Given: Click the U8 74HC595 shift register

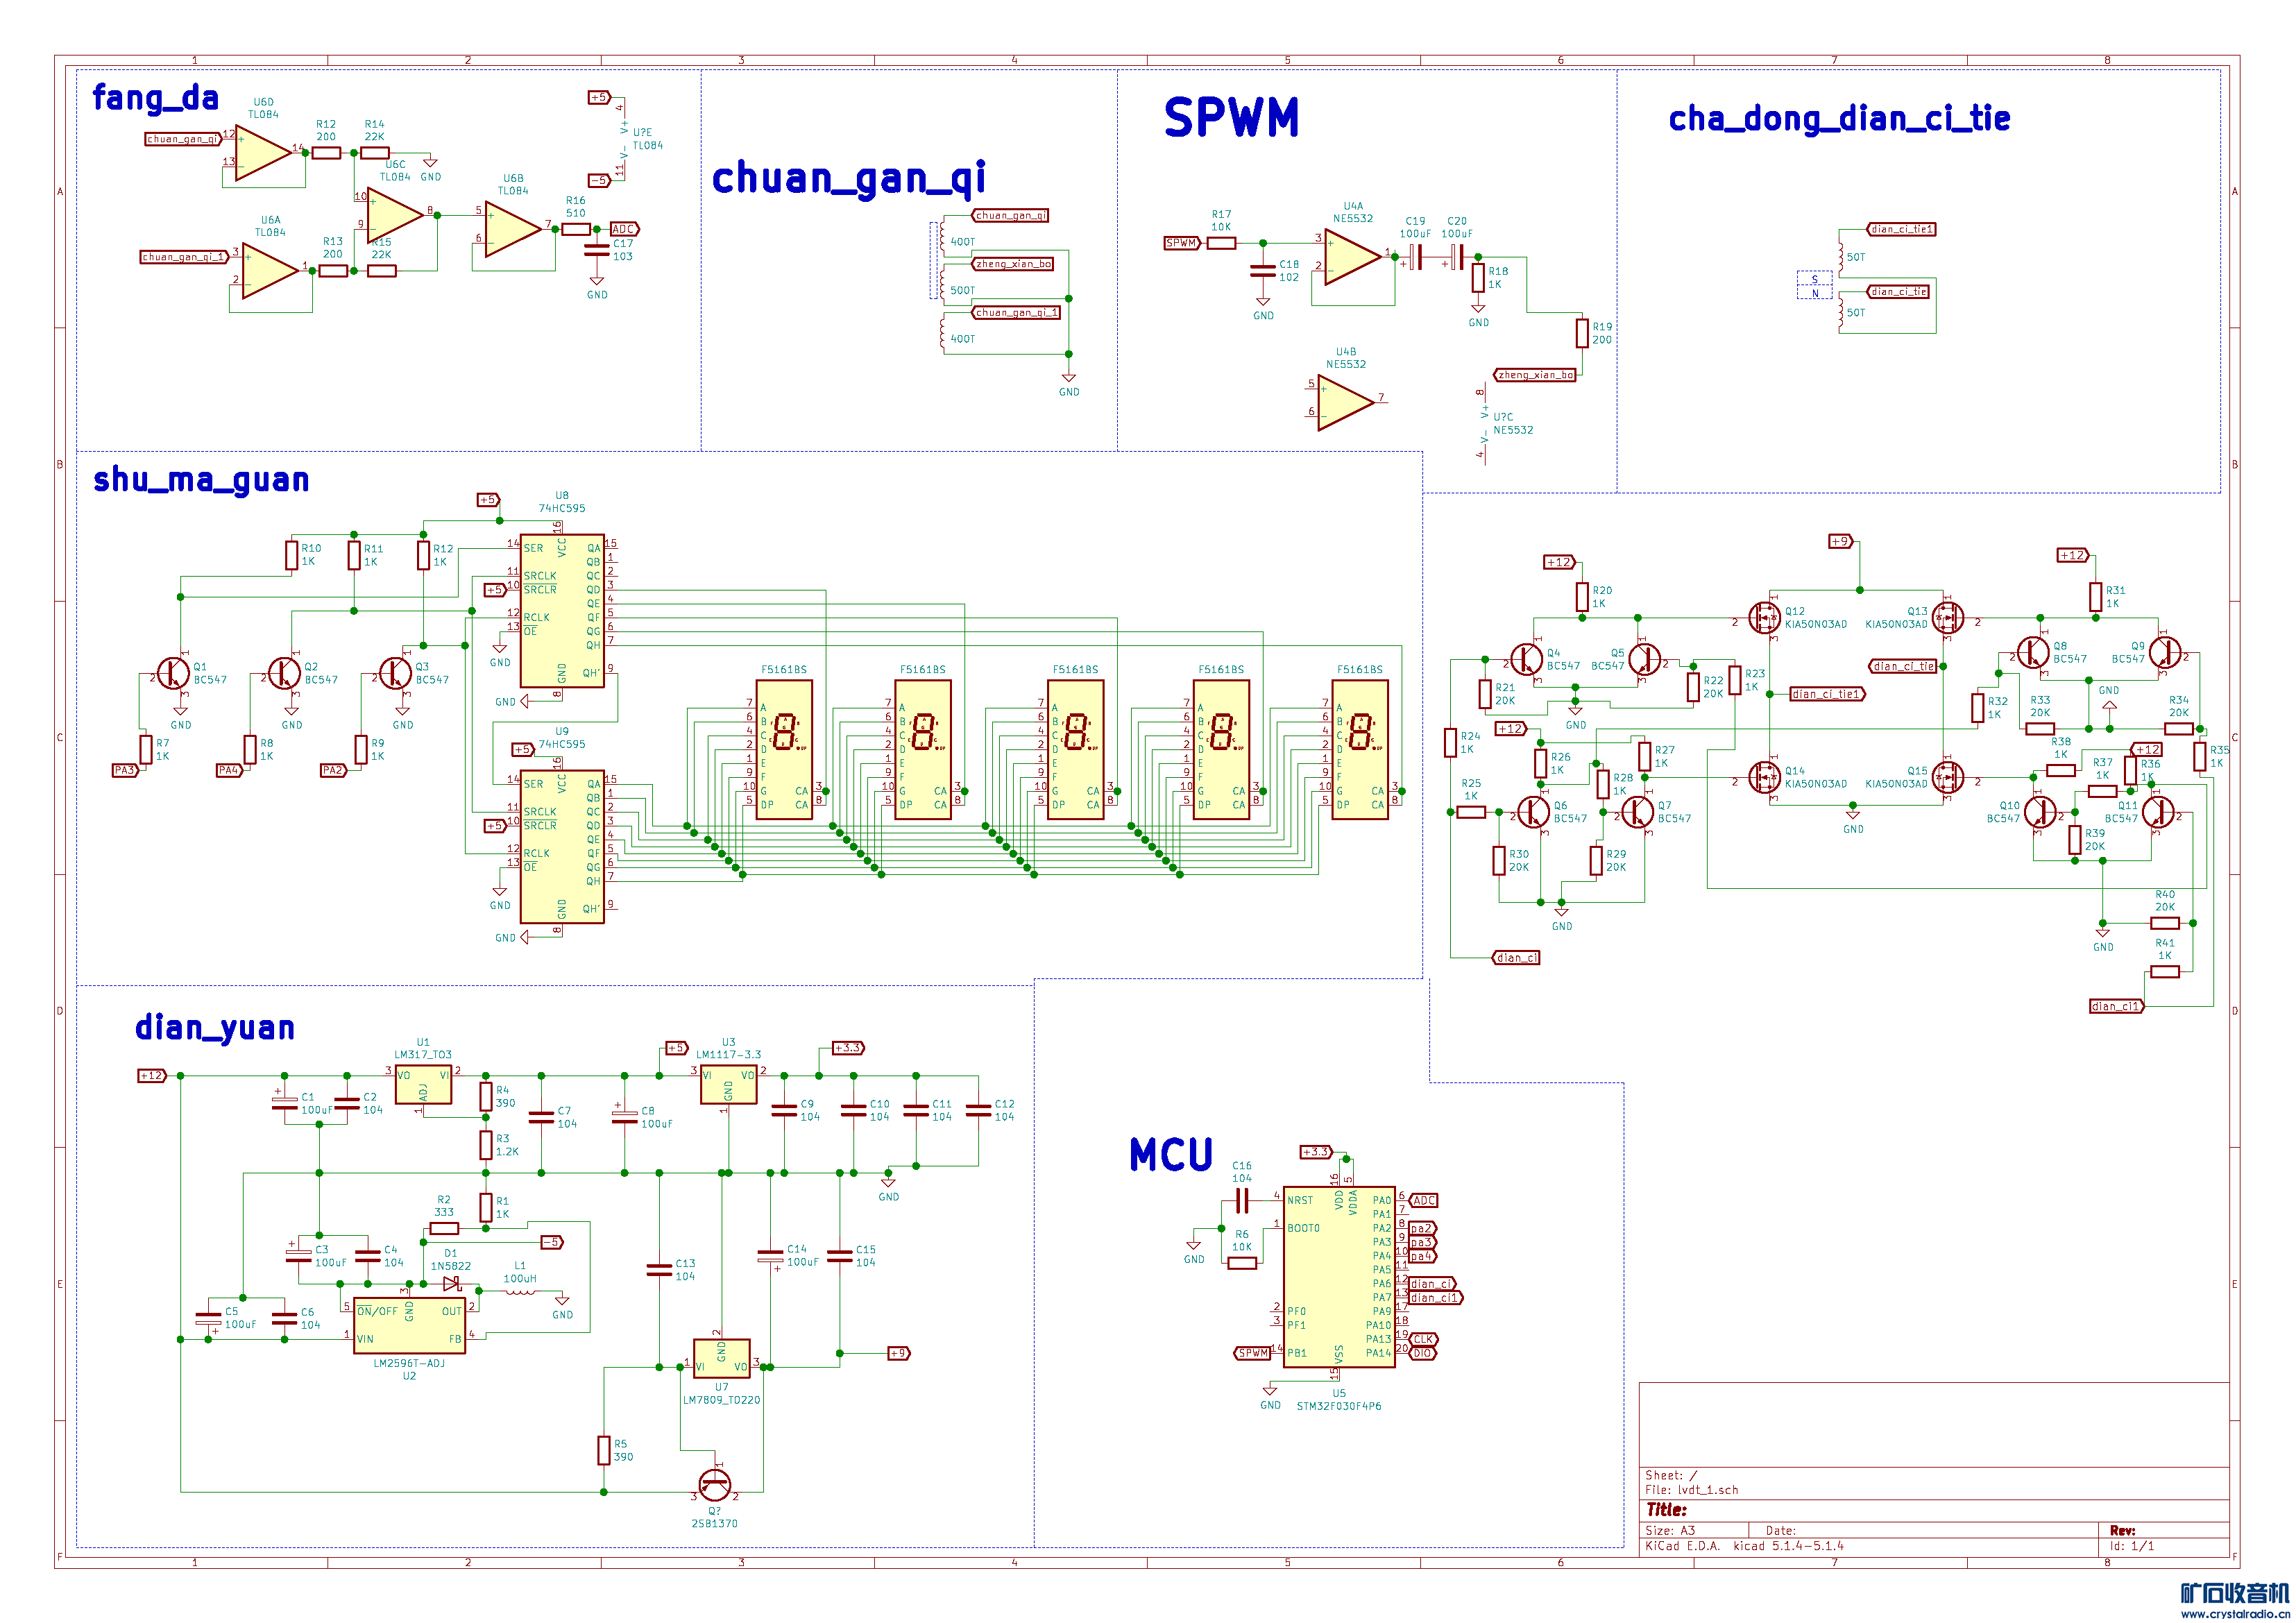Looking at the screenshot, I should [562, 612].
